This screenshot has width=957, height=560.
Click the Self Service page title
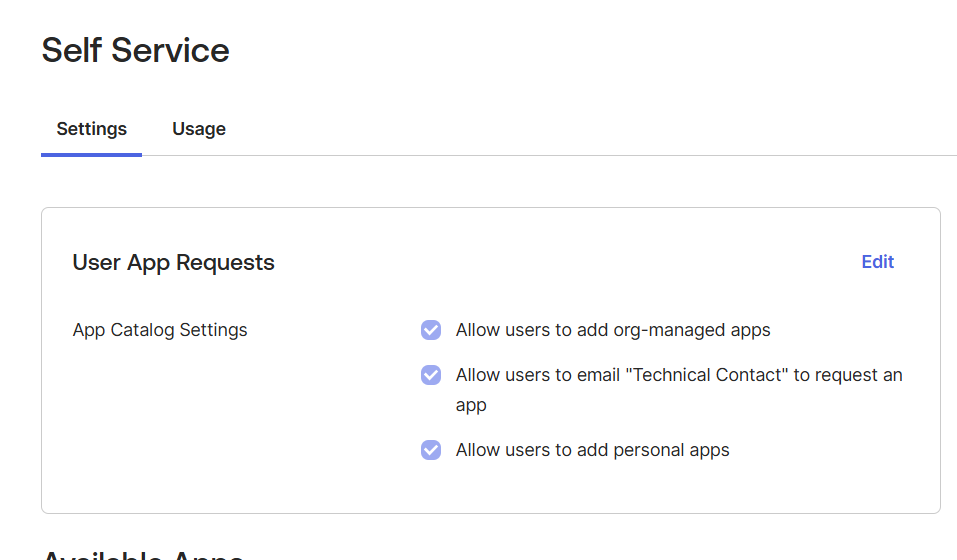point(135,50)
